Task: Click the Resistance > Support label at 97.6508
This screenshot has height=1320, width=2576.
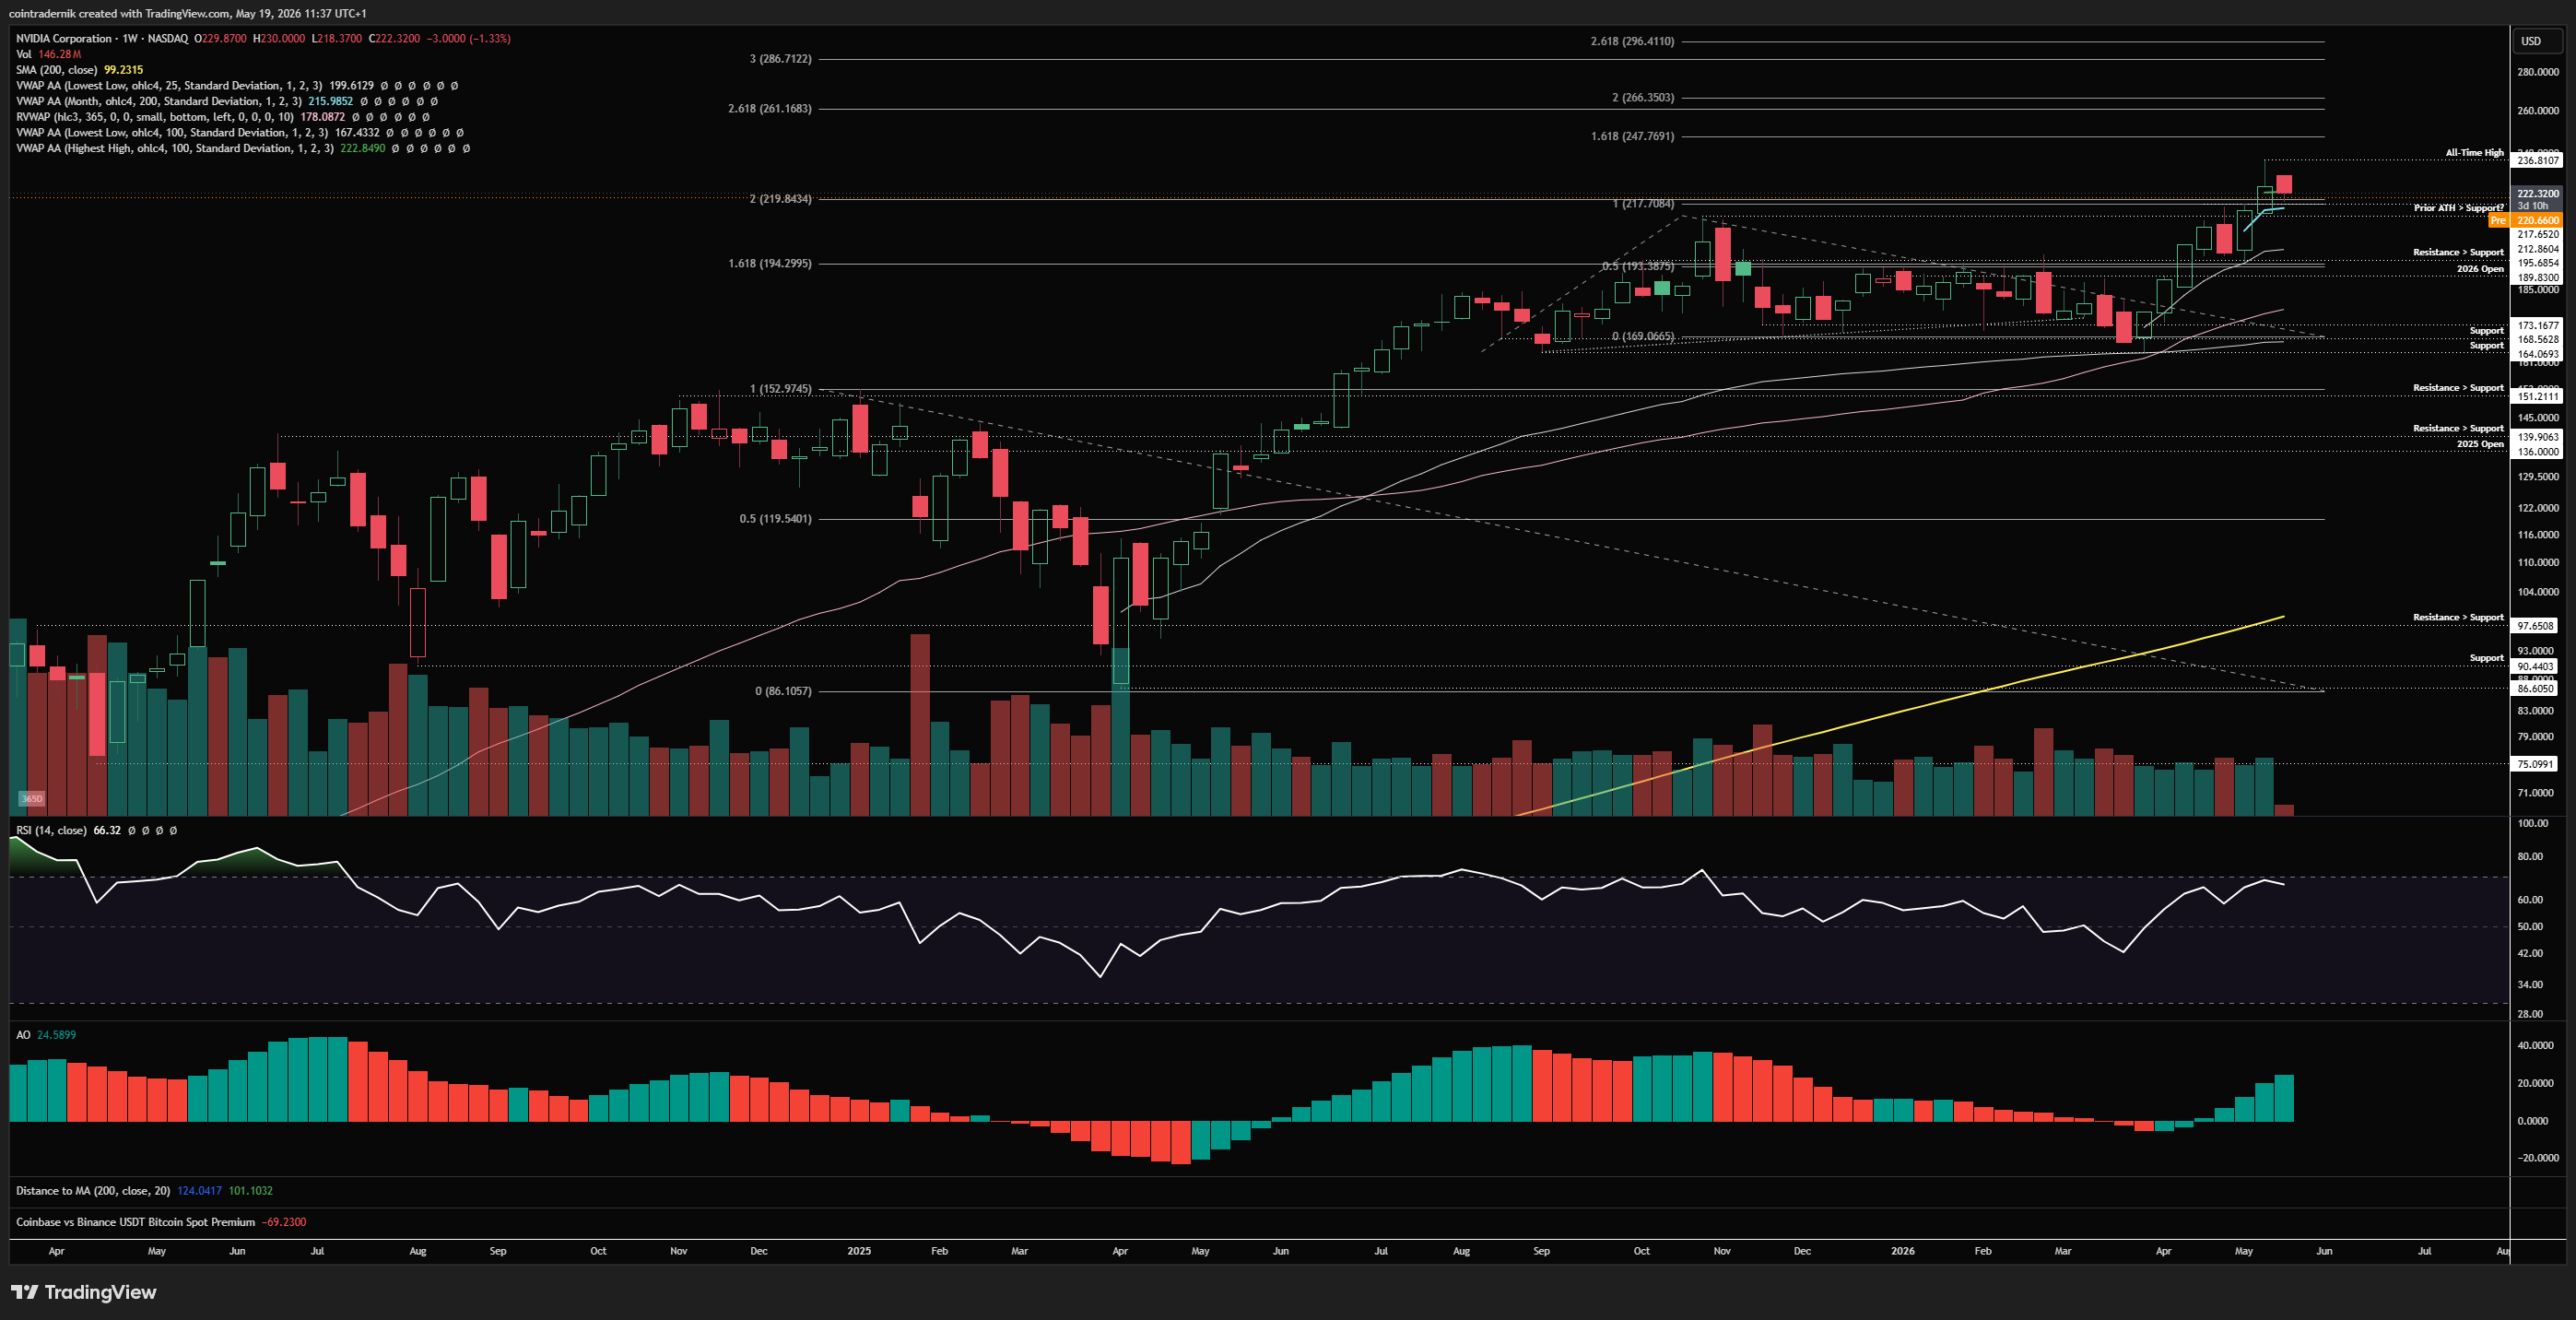Action: click(2458, 618)
